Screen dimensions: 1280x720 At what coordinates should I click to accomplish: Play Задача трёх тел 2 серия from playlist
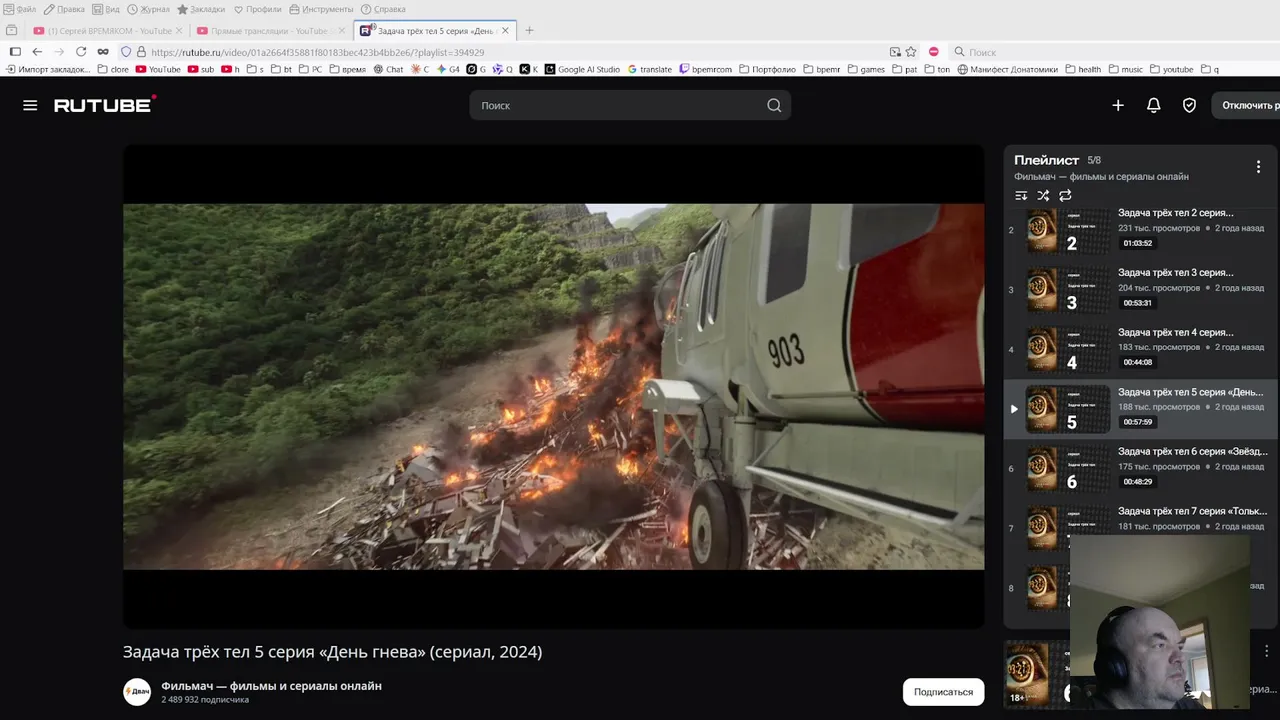tap(1140, 230)
